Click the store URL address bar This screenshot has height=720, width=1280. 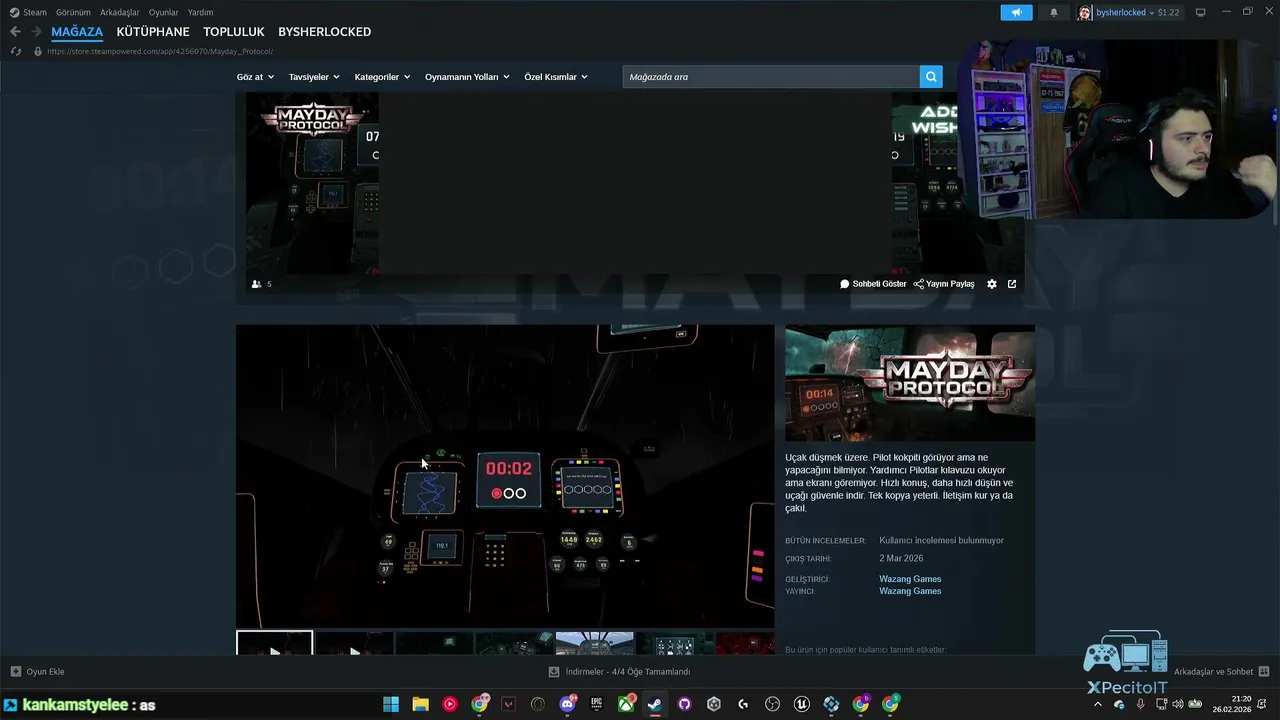160,51
